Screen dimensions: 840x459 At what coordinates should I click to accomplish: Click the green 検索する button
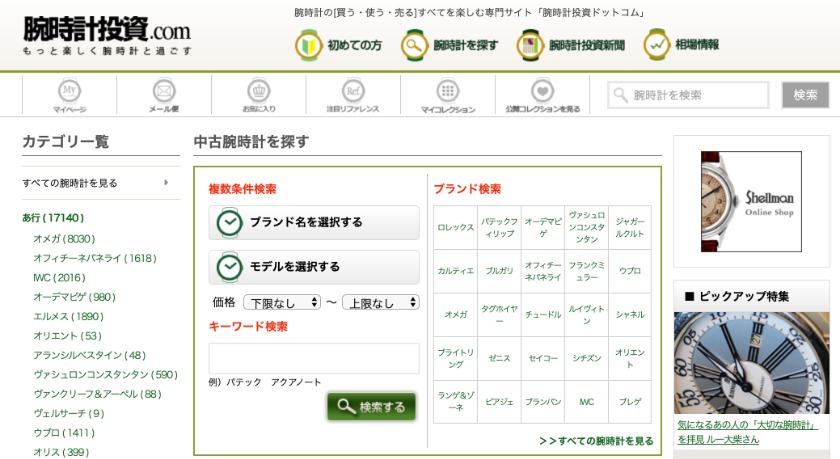[x=371, y=407]
